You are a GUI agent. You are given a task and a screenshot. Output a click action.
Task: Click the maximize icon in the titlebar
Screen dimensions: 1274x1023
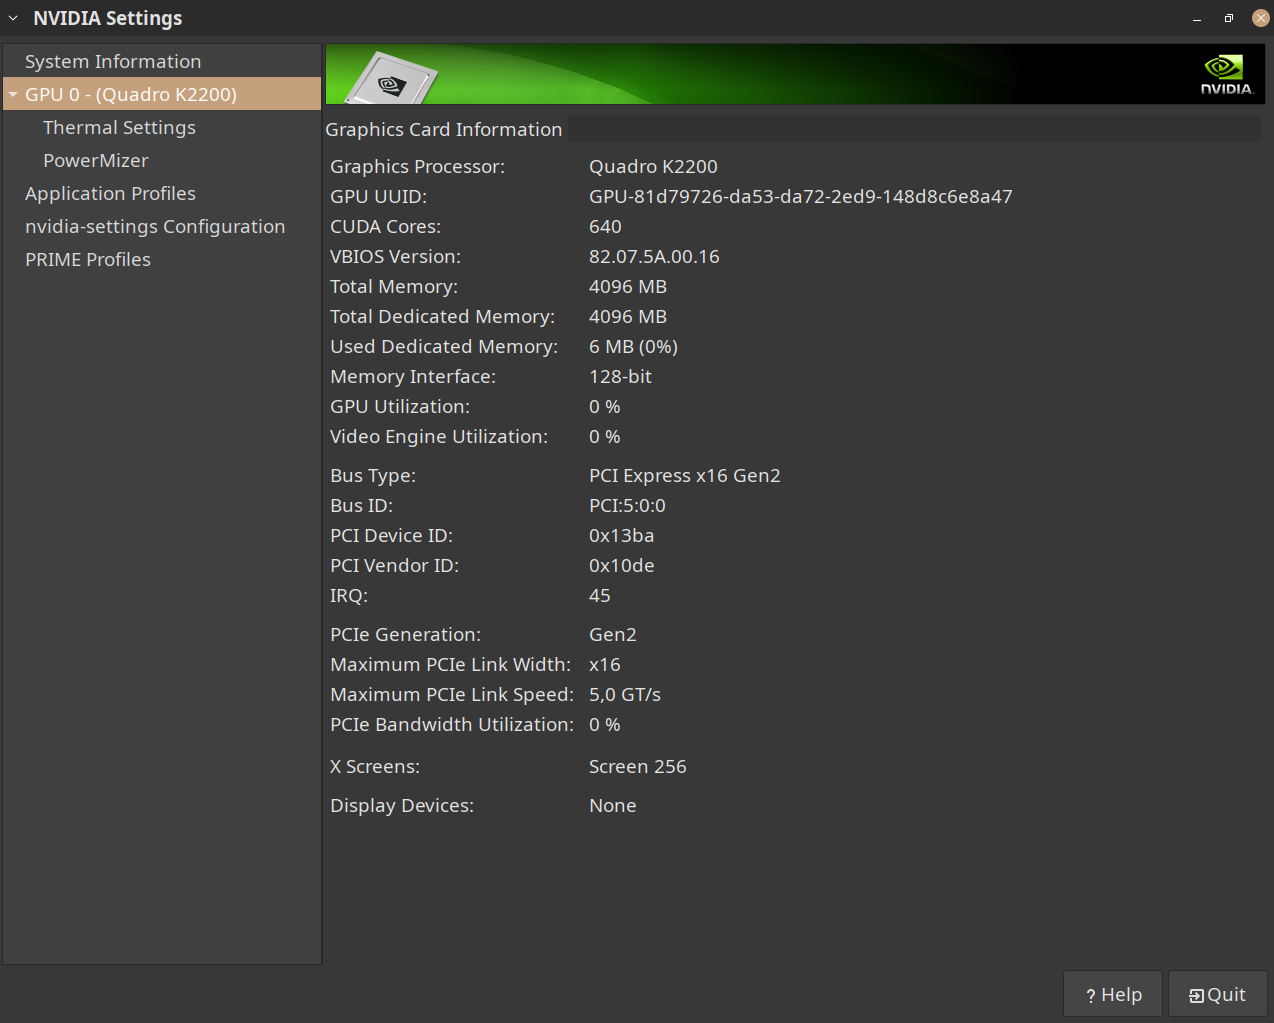1228,18
